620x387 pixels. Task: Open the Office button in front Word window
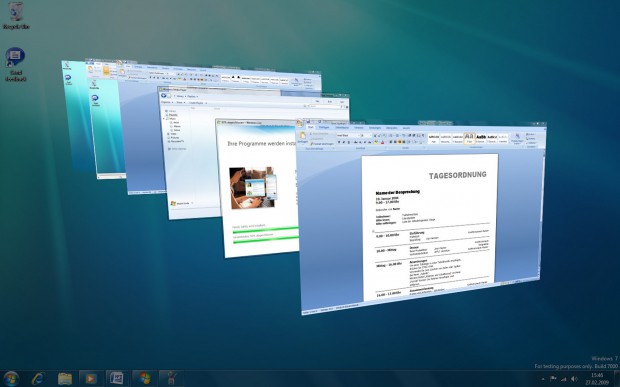[299, 123]
